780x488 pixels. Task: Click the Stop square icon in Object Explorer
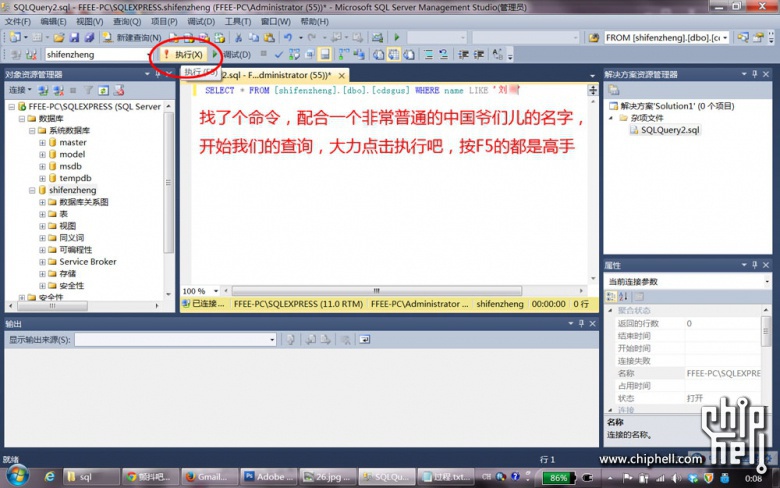pyautogui.click(x=73, y=90)
